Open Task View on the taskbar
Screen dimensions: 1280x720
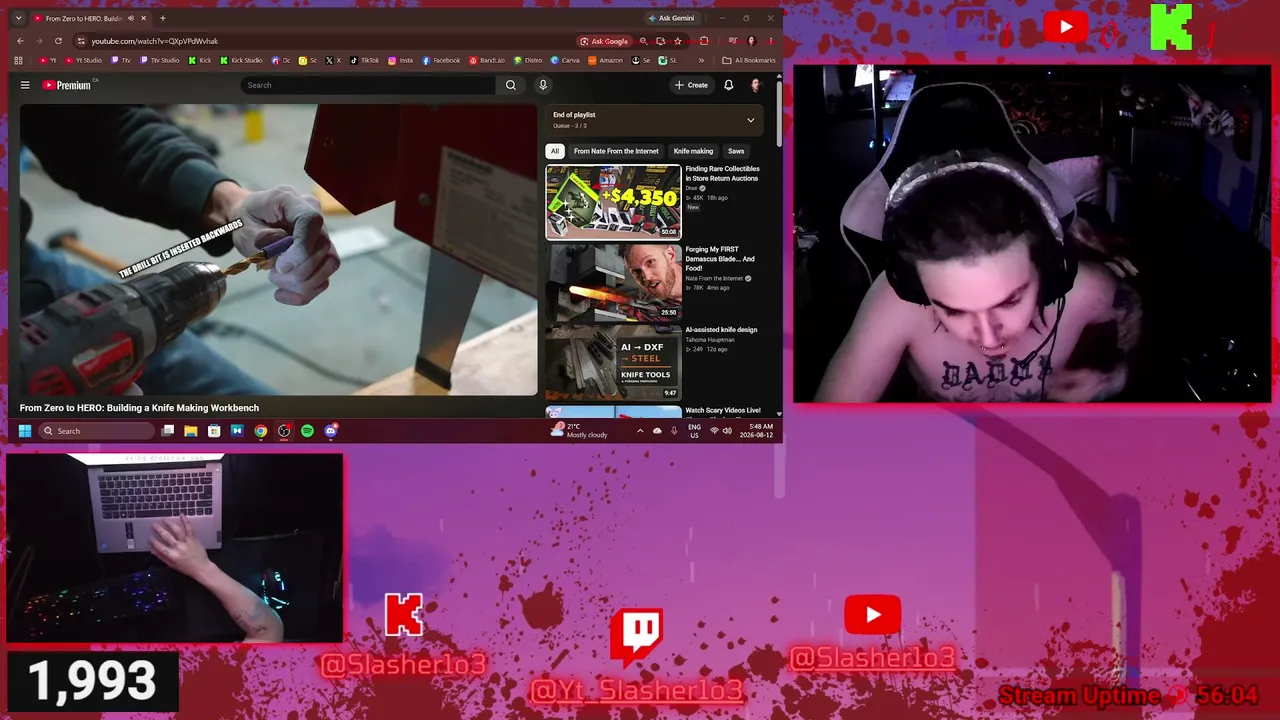(x=168, y=431)
